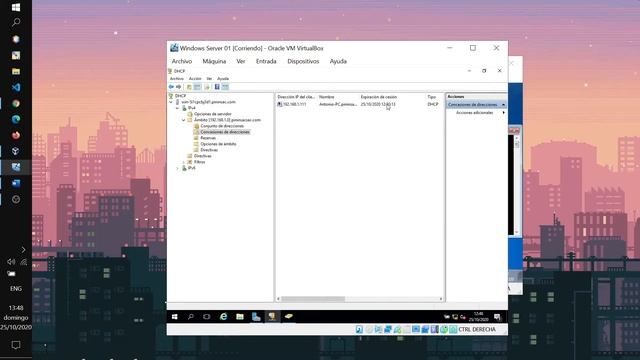This screenshot has height=360, width=640.
Task: Select Concesiones de direcciones tree item
Action: coord(225,132)
